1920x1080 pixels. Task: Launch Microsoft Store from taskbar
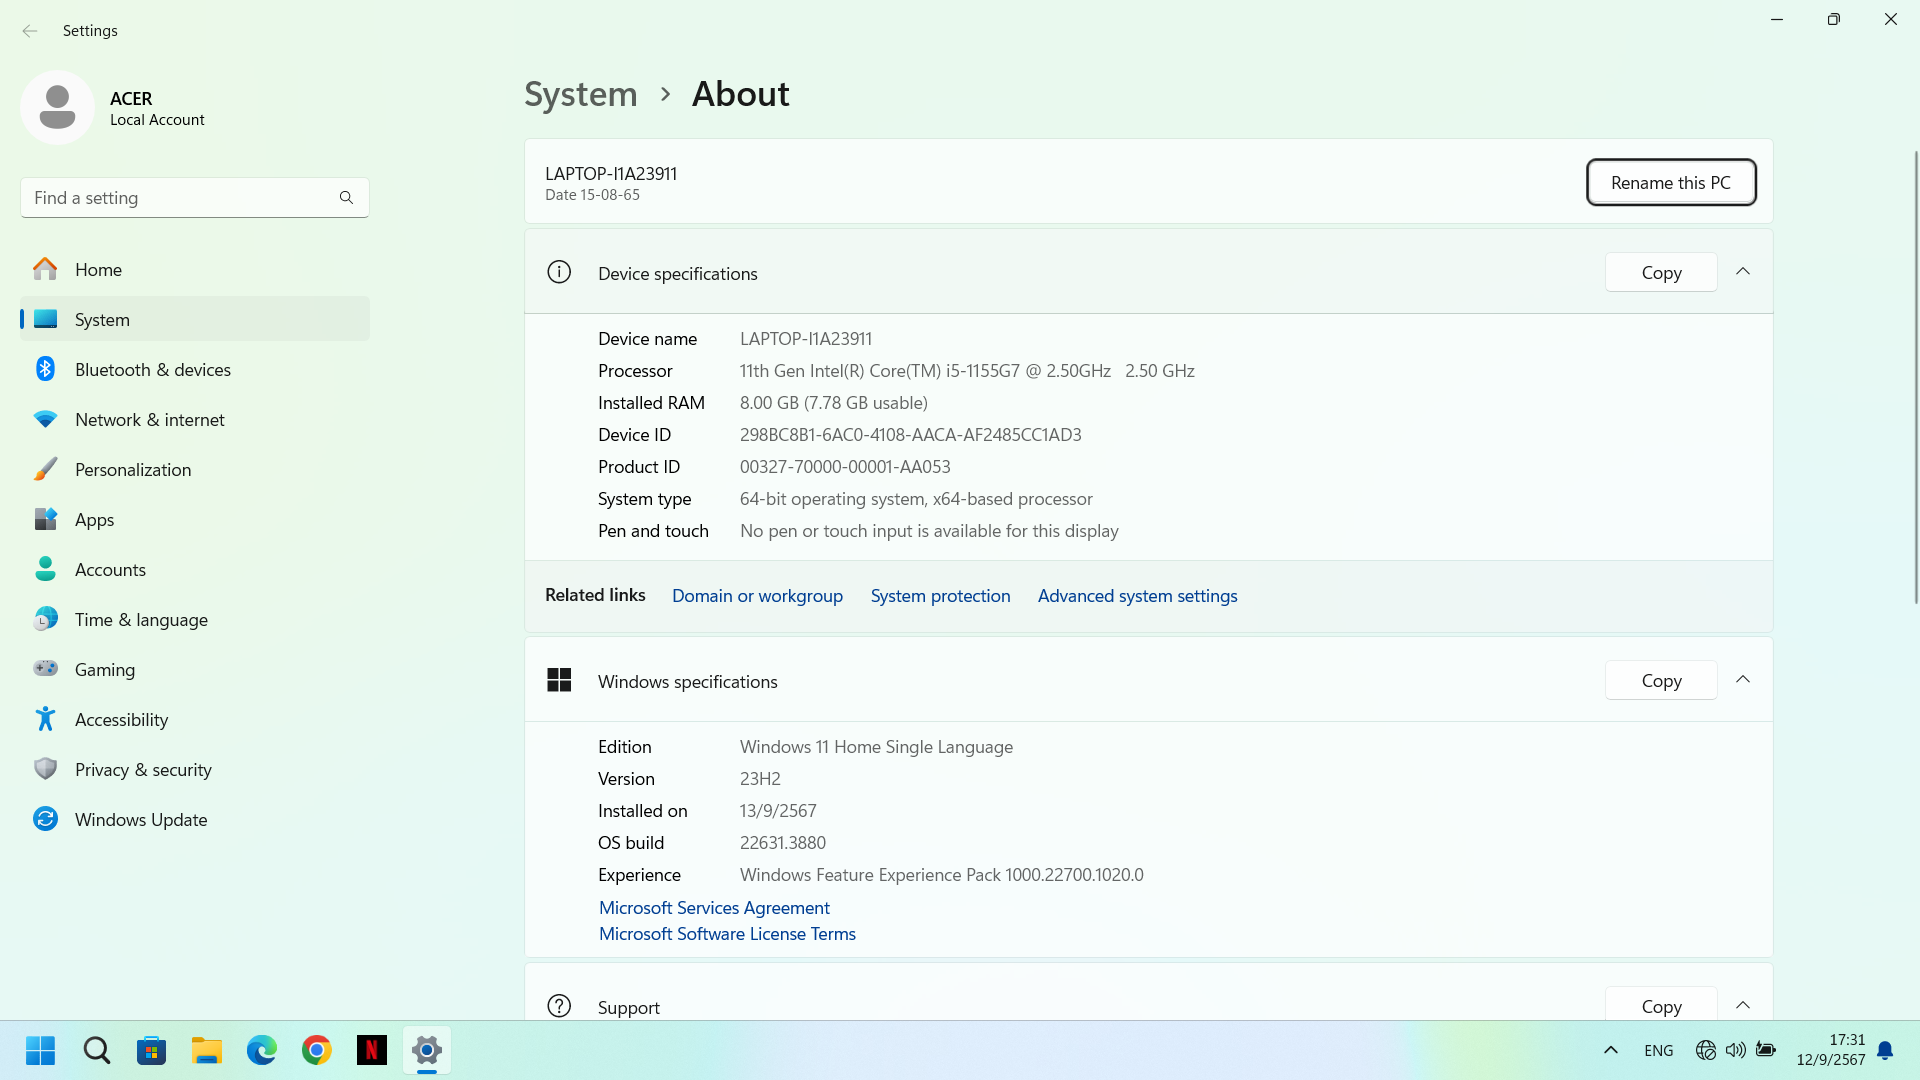point(152,1050)
